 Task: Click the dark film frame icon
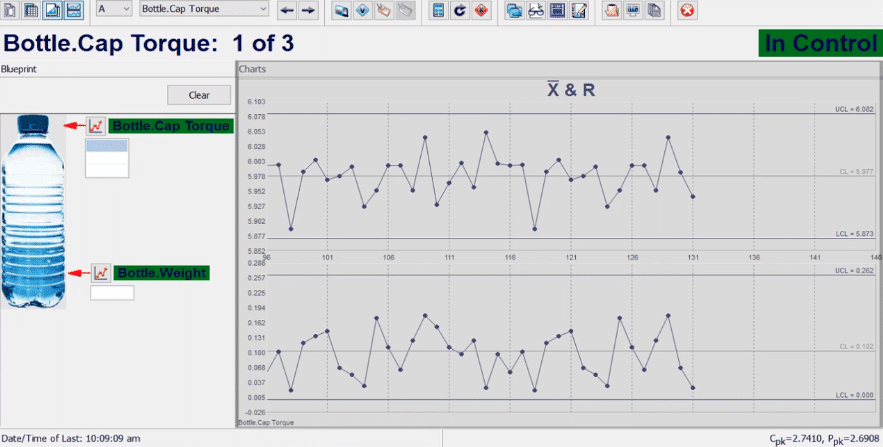tap(557, 10)
